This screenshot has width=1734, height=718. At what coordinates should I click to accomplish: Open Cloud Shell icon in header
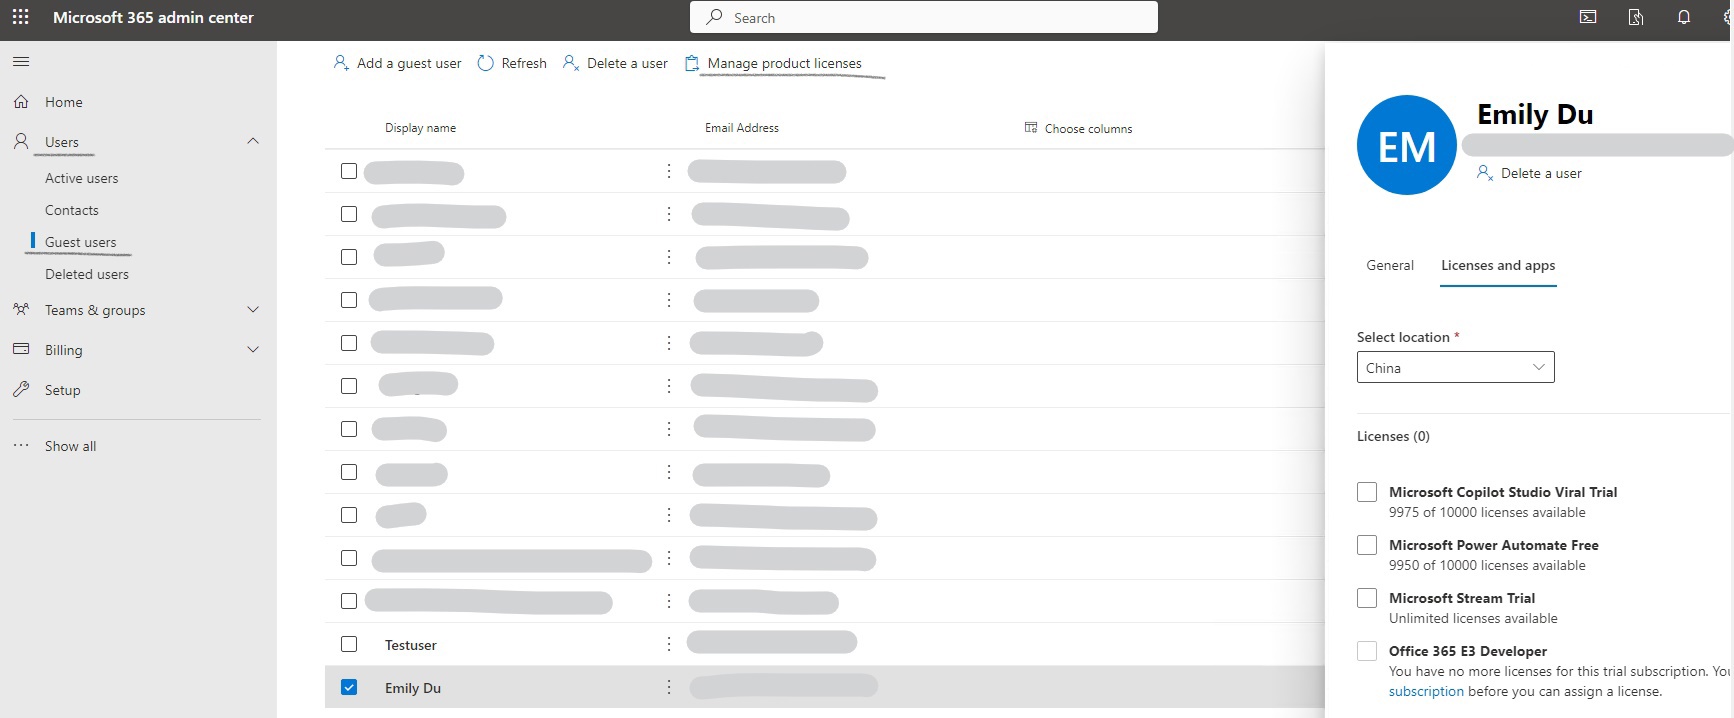coord(1588,17)
